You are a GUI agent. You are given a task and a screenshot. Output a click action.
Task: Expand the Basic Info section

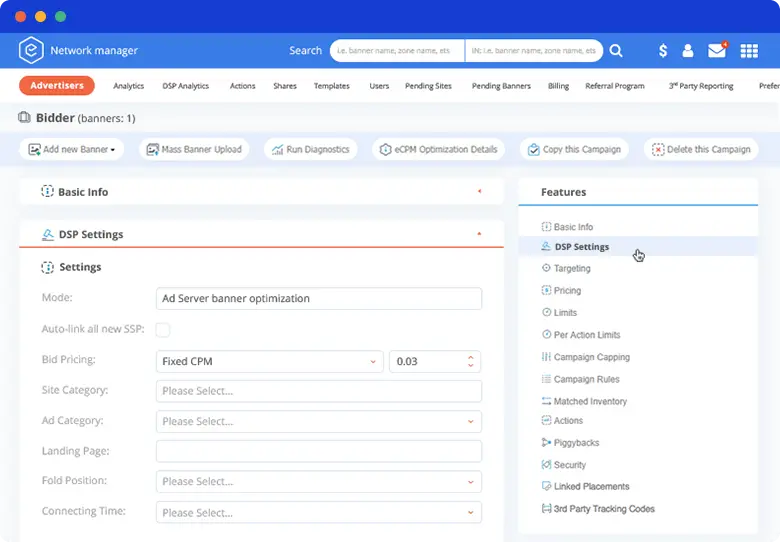(x=479, y=191)
